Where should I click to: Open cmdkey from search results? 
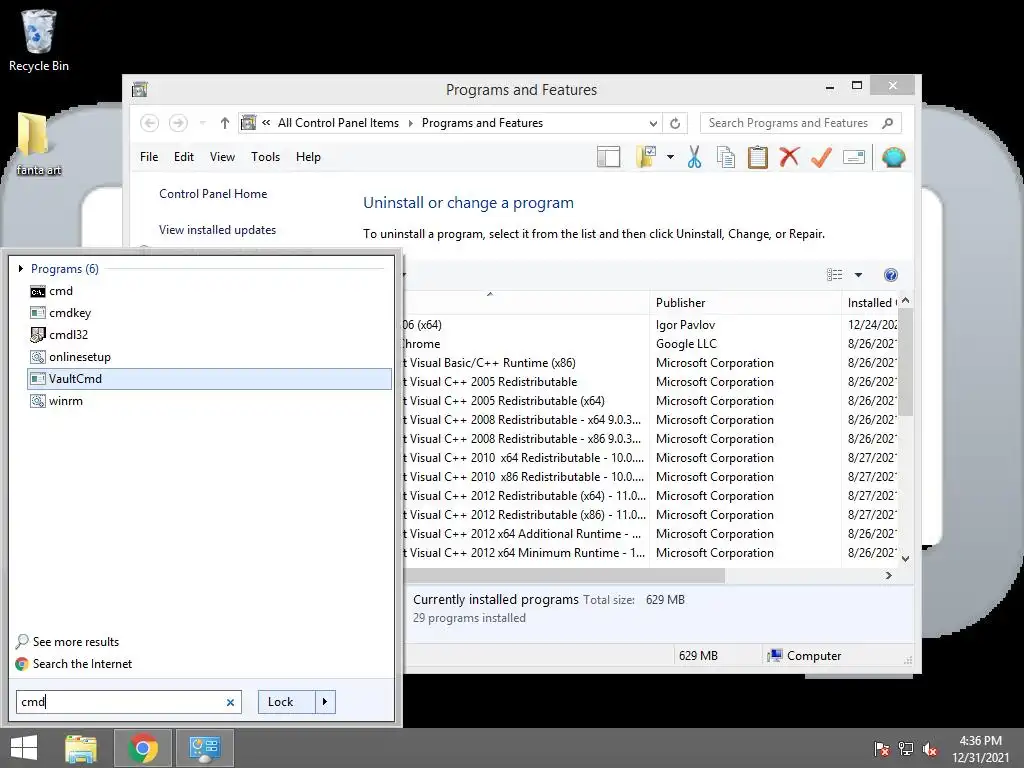[x=209, y=313]
